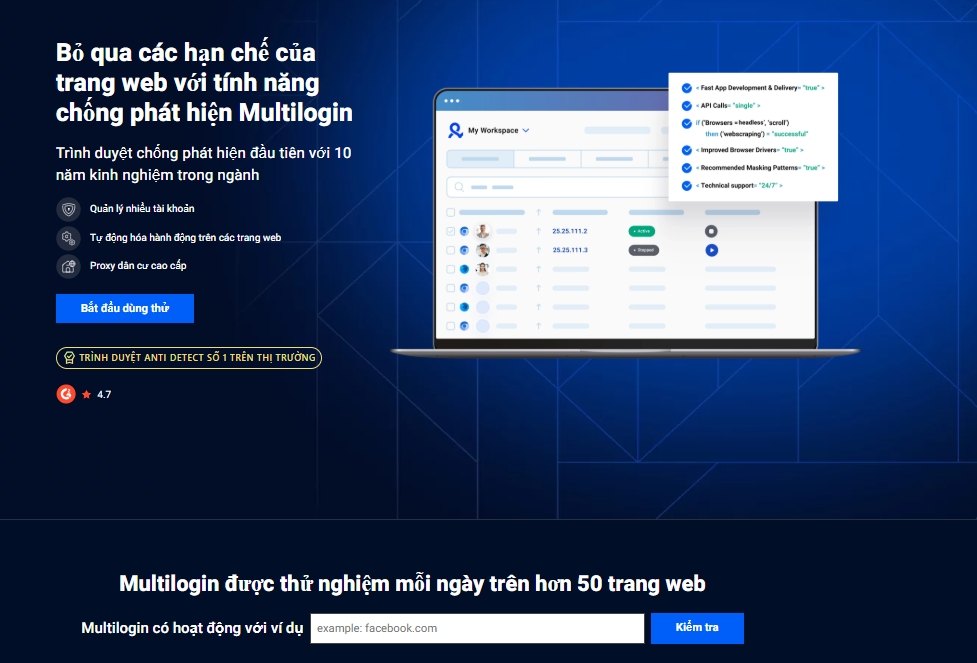977x663 pixels.
Task: Click the three dots in the mockup window title bar
Action: click(452, 101)
